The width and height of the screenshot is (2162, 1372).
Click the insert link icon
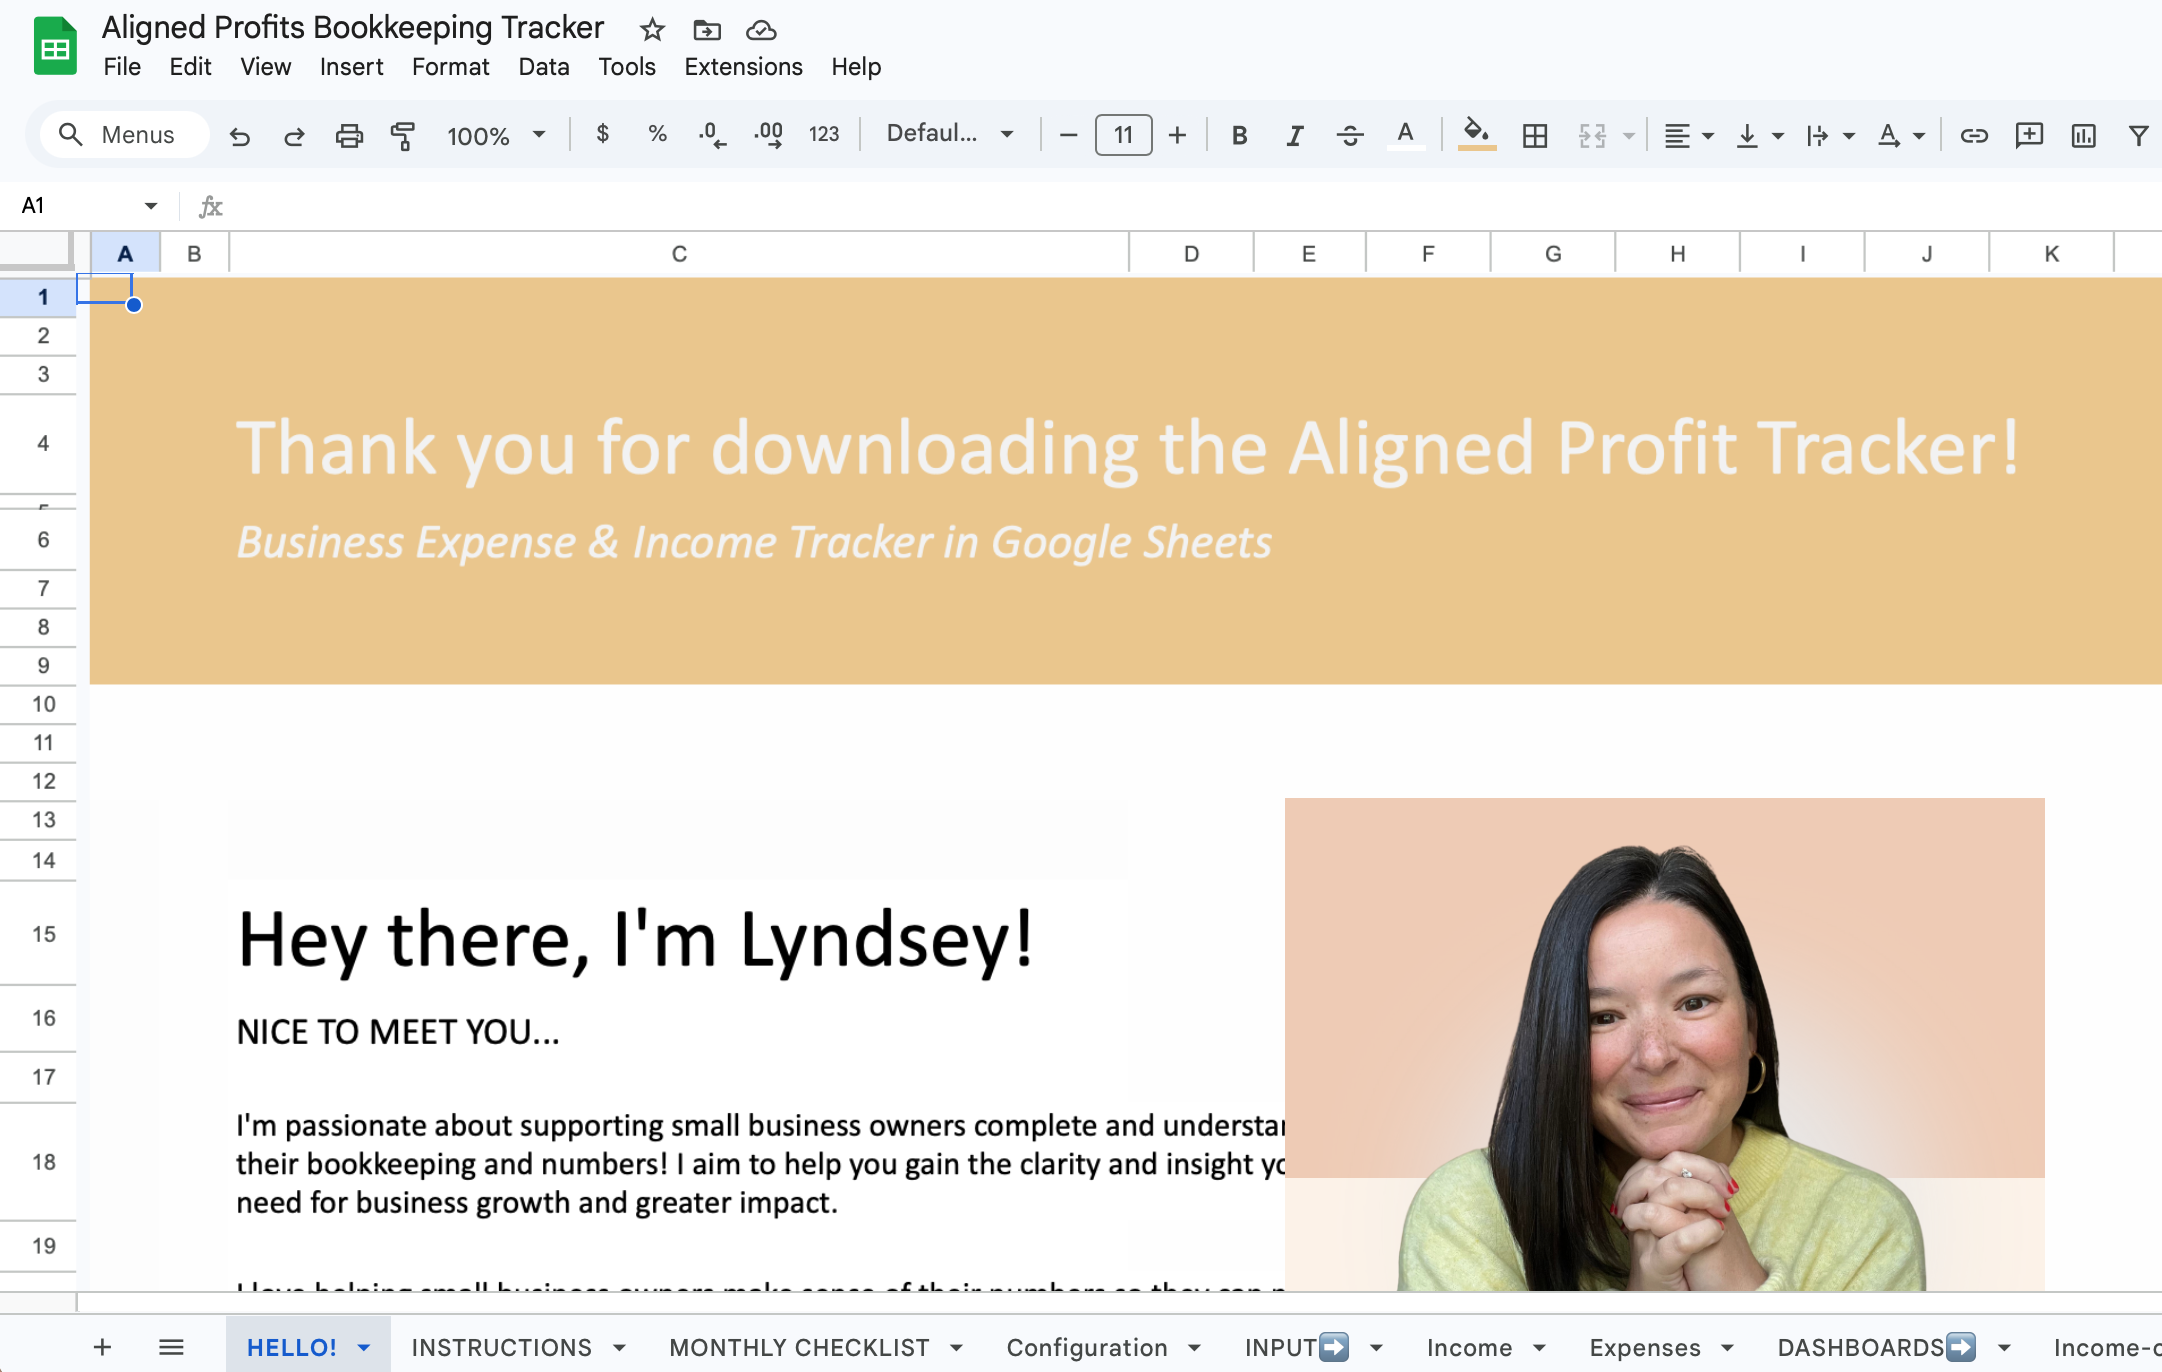pos(1973,135)
